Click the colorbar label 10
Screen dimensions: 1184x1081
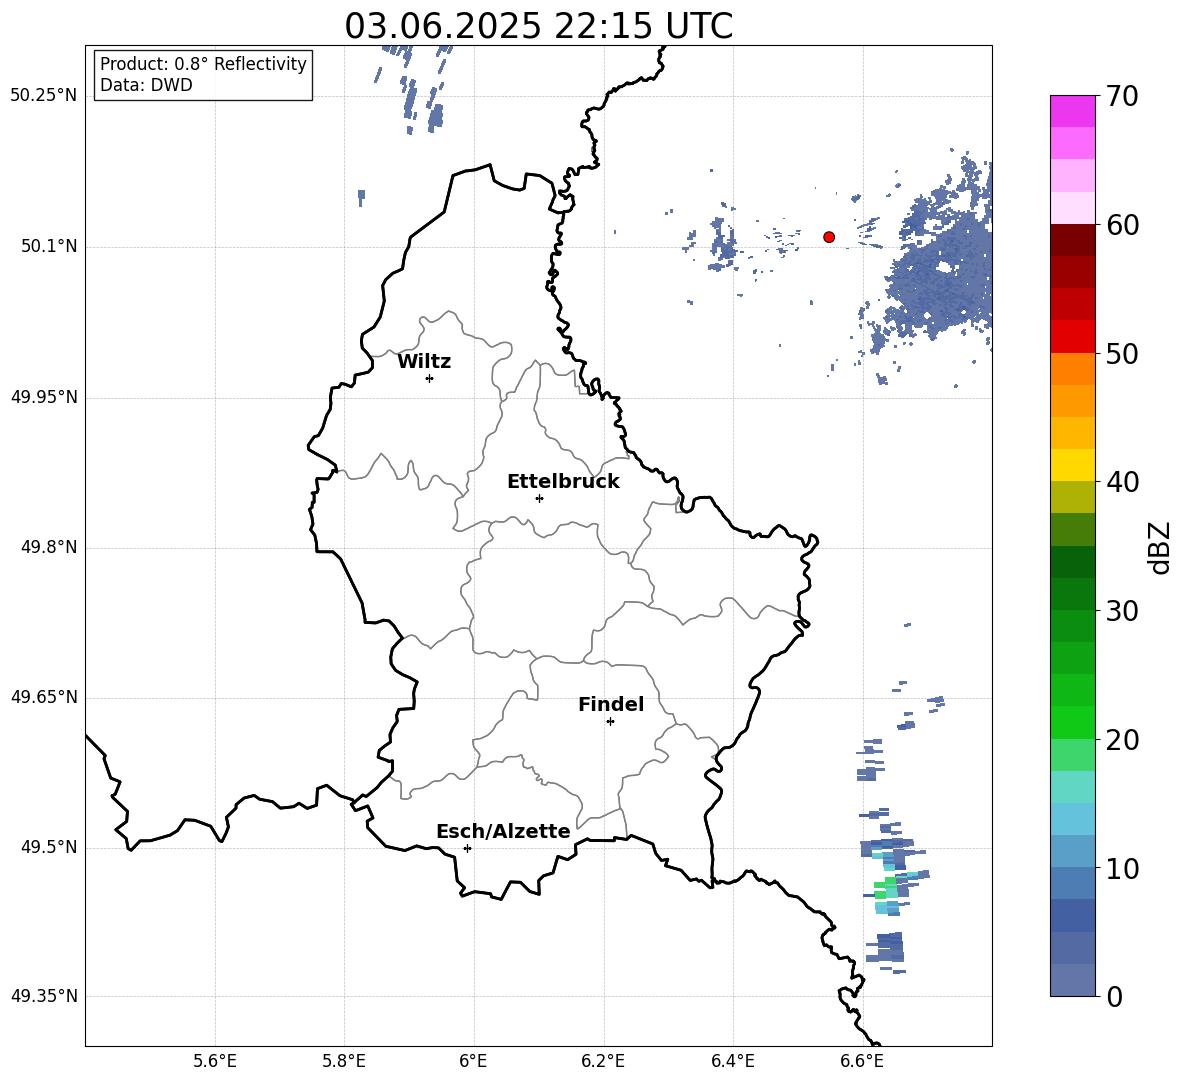pos(1122,868)
